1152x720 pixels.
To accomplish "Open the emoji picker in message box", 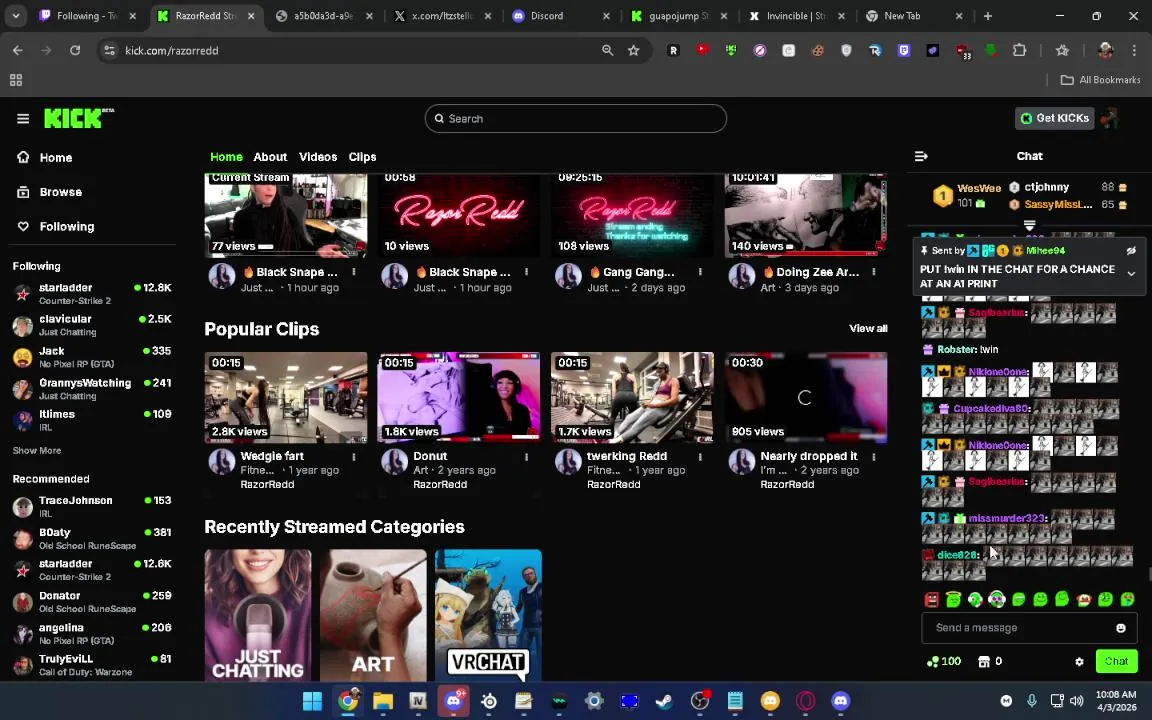I will coord(1120,627).
